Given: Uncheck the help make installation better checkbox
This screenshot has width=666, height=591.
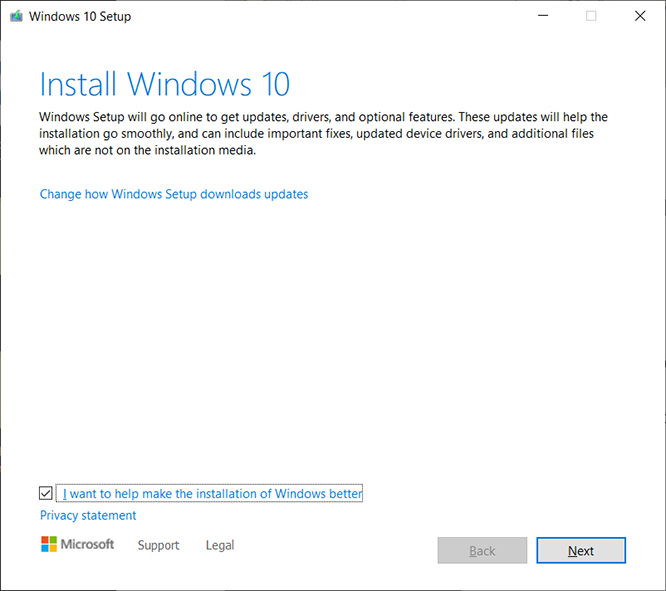Looking at the screenshot, I should click(45, 493).
